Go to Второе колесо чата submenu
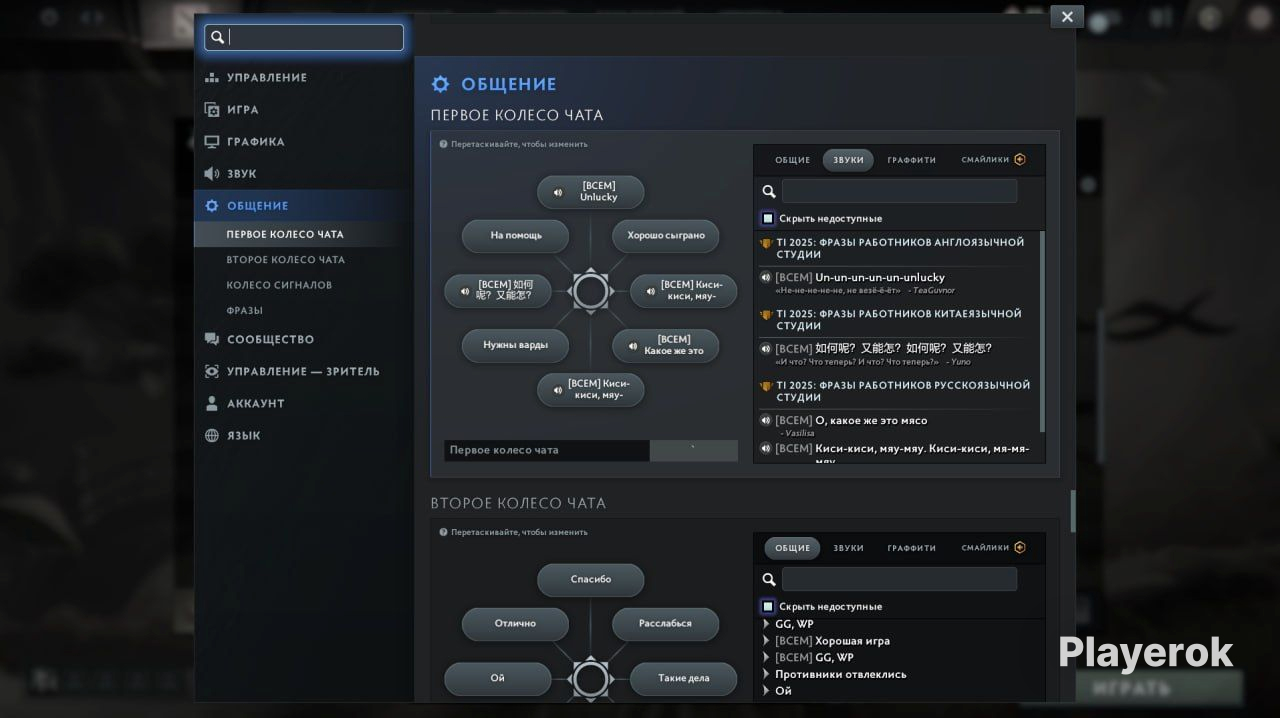This screenshot has width=1280, height=718. pos(285,260)
